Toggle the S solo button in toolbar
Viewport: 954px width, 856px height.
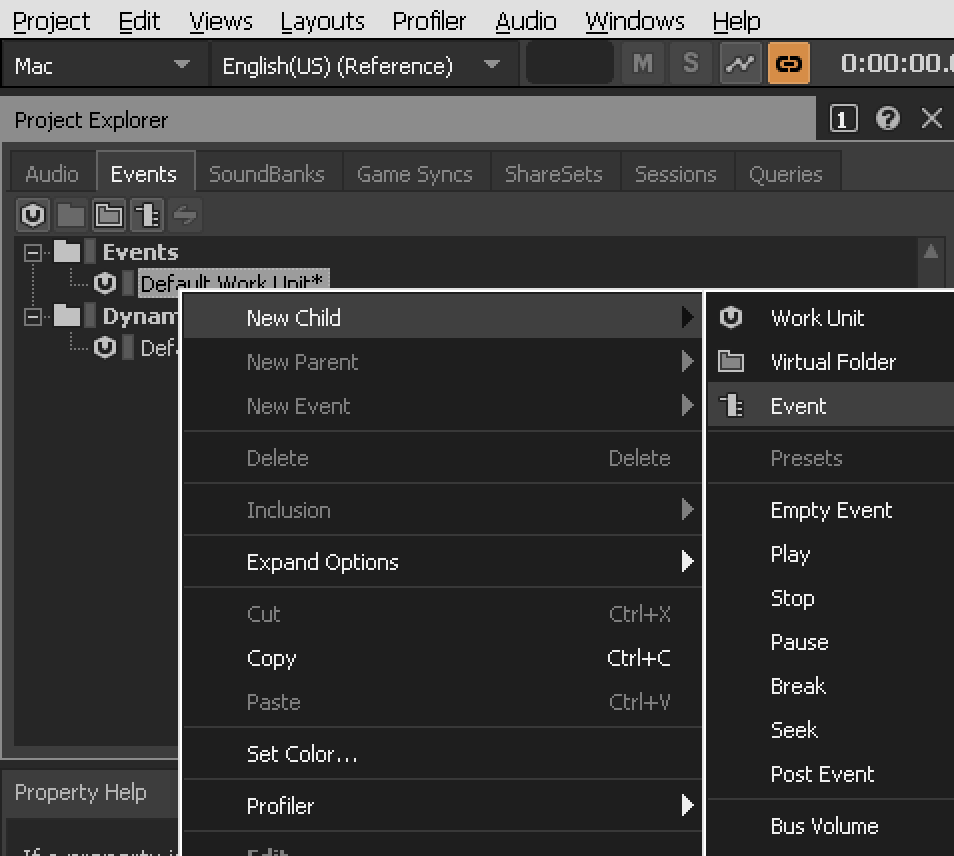(691, 63)
